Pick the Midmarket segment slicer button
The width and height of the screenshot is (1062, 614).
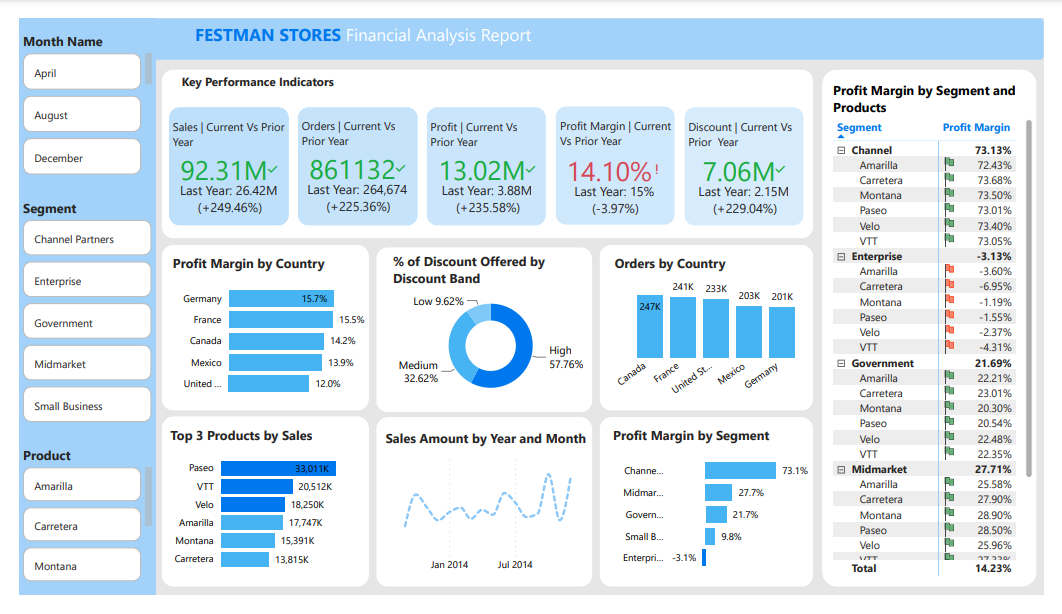[x=87, y=364]
